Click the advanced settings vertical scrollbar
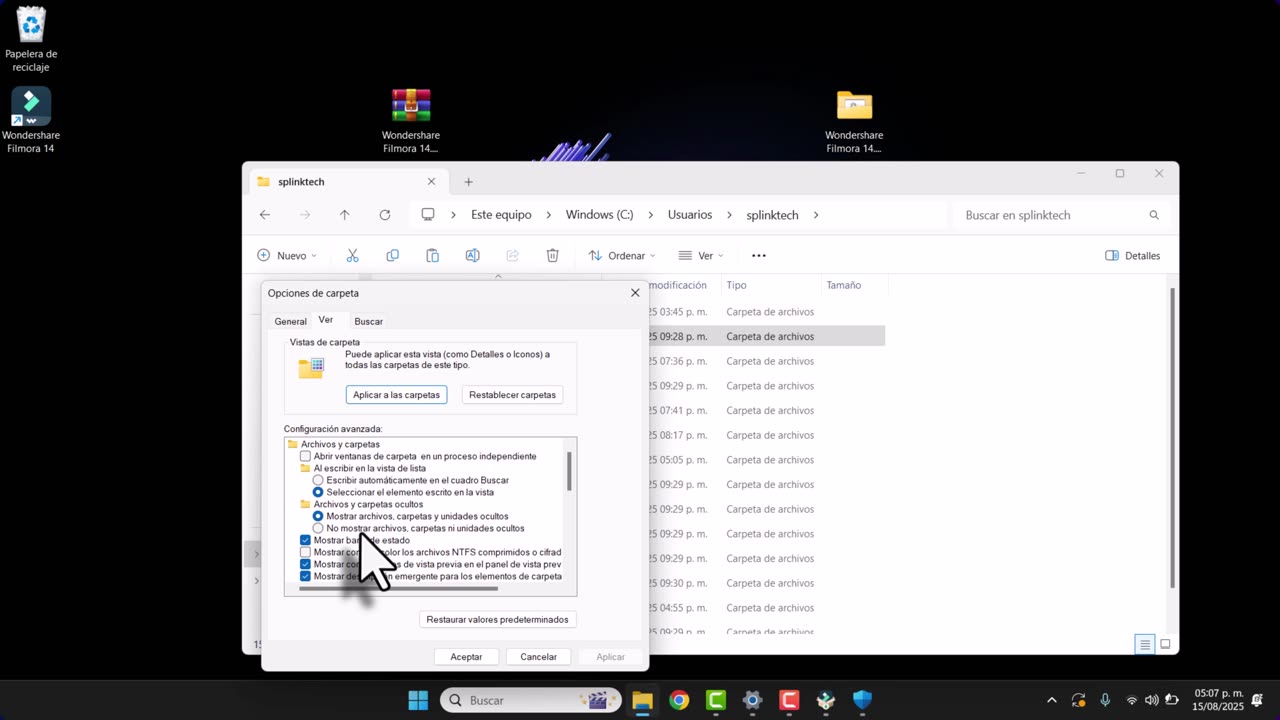This screenshot has height=720, width=1280. (x=569, y=471)
